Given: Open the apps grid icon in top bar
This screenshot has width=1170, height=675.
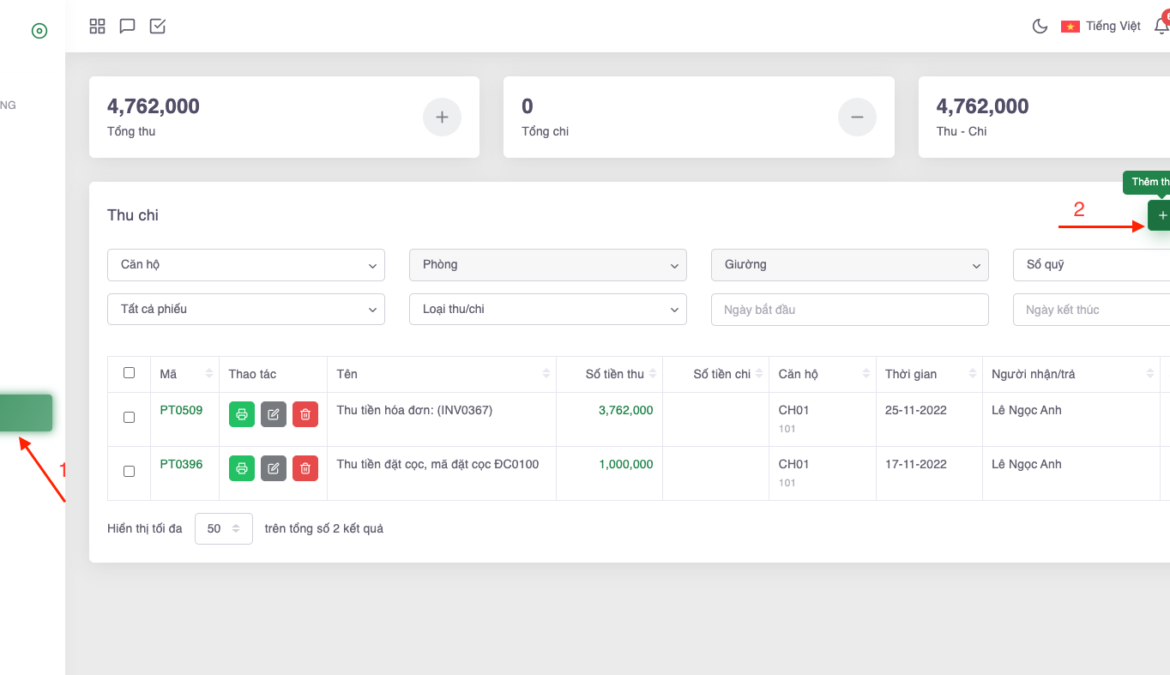Looking at the screenshot, I should 97,27.
